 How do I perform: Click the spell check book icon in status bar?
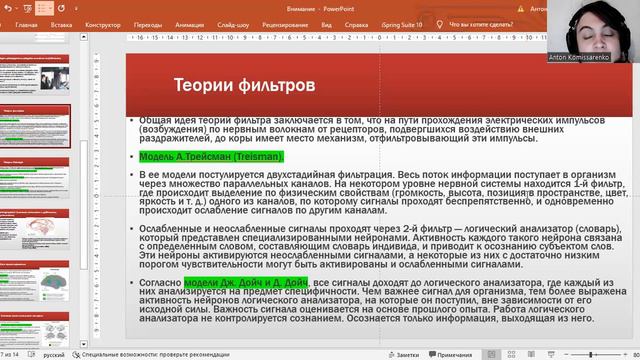pos(31,354)
